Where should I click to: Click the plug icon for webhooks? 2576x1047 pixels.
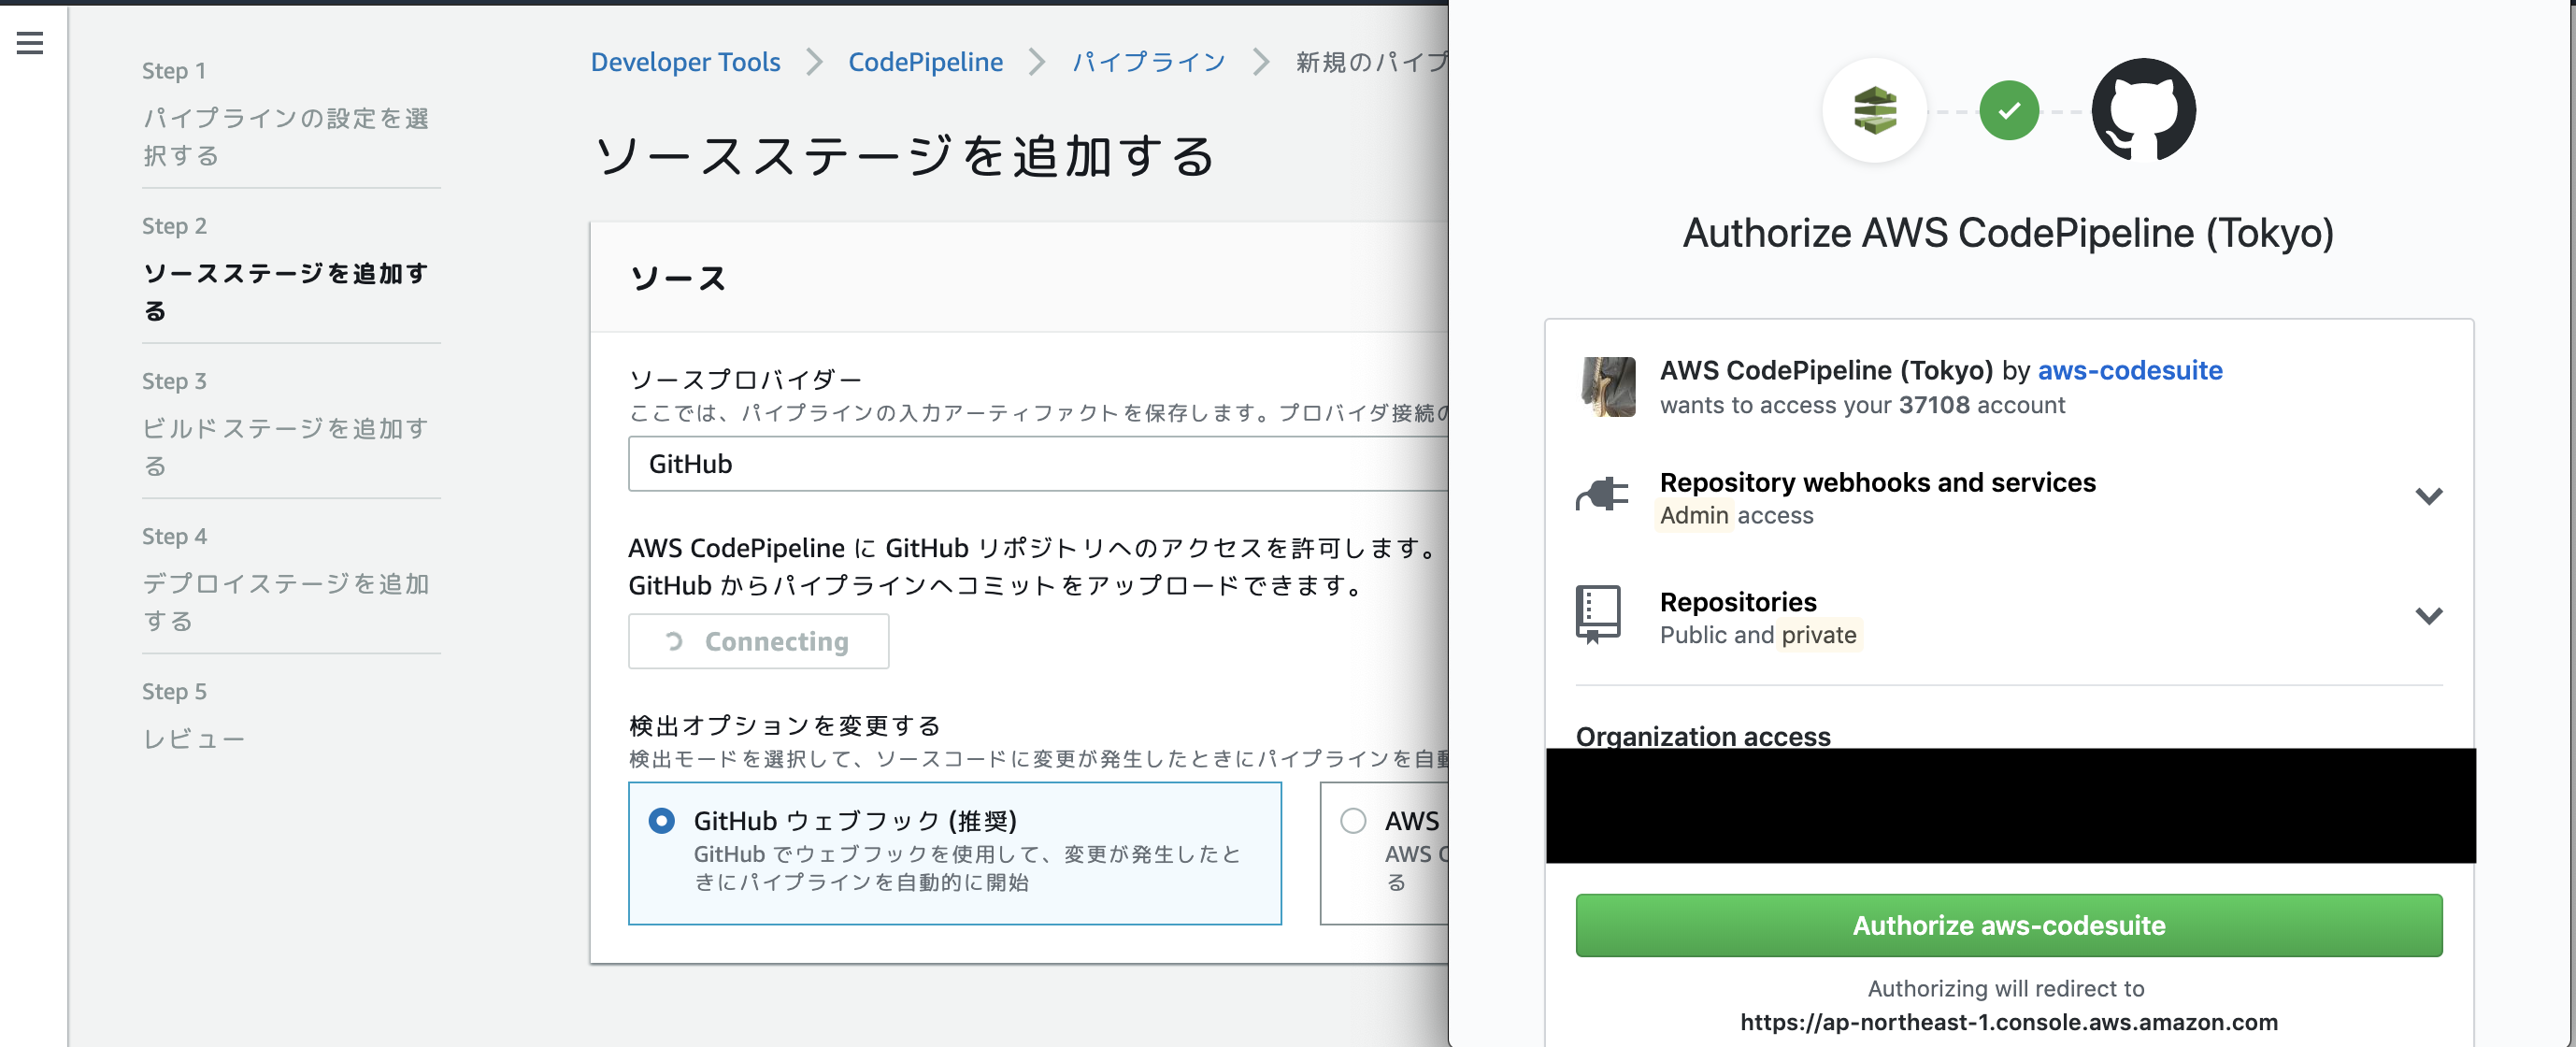tap(1602, 495)
